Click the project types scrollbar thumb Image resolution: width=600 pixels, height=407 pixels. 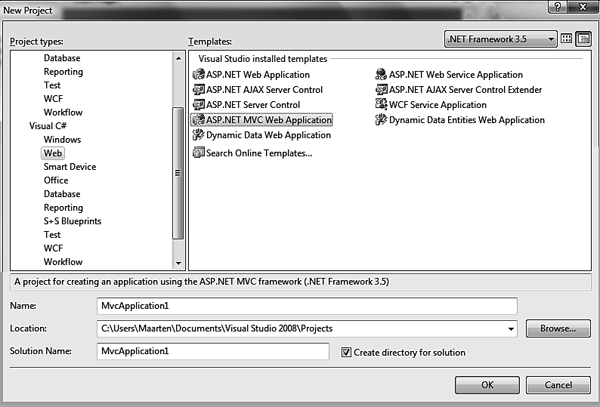[x=178, y=173]
